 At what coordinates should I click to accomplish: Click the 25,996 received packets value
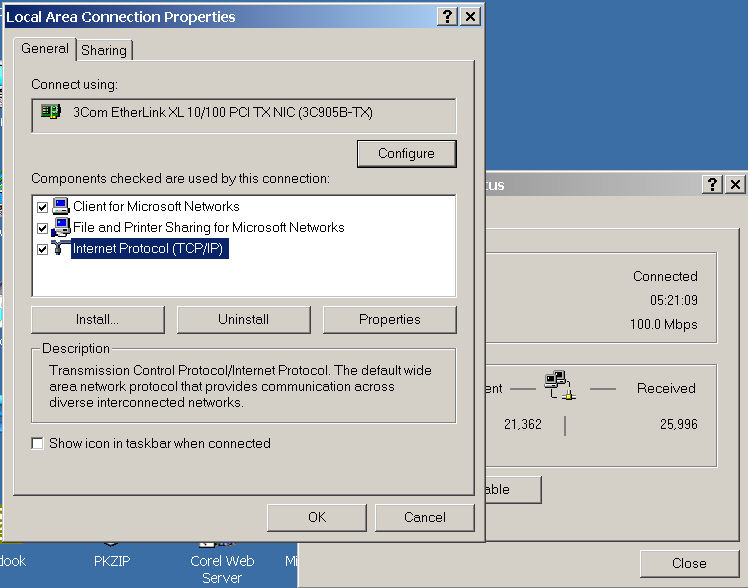coord(678,424)
